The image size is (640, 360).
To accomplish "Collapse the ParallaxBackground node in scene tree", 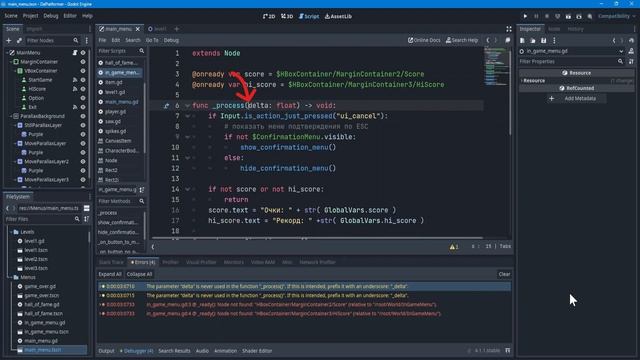I will [11, 116].
